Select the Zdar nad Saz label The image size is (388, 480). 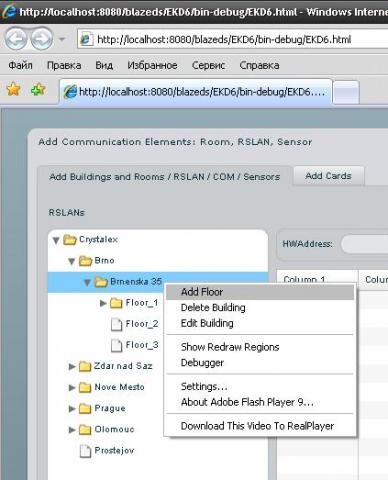tap(123, 366)
